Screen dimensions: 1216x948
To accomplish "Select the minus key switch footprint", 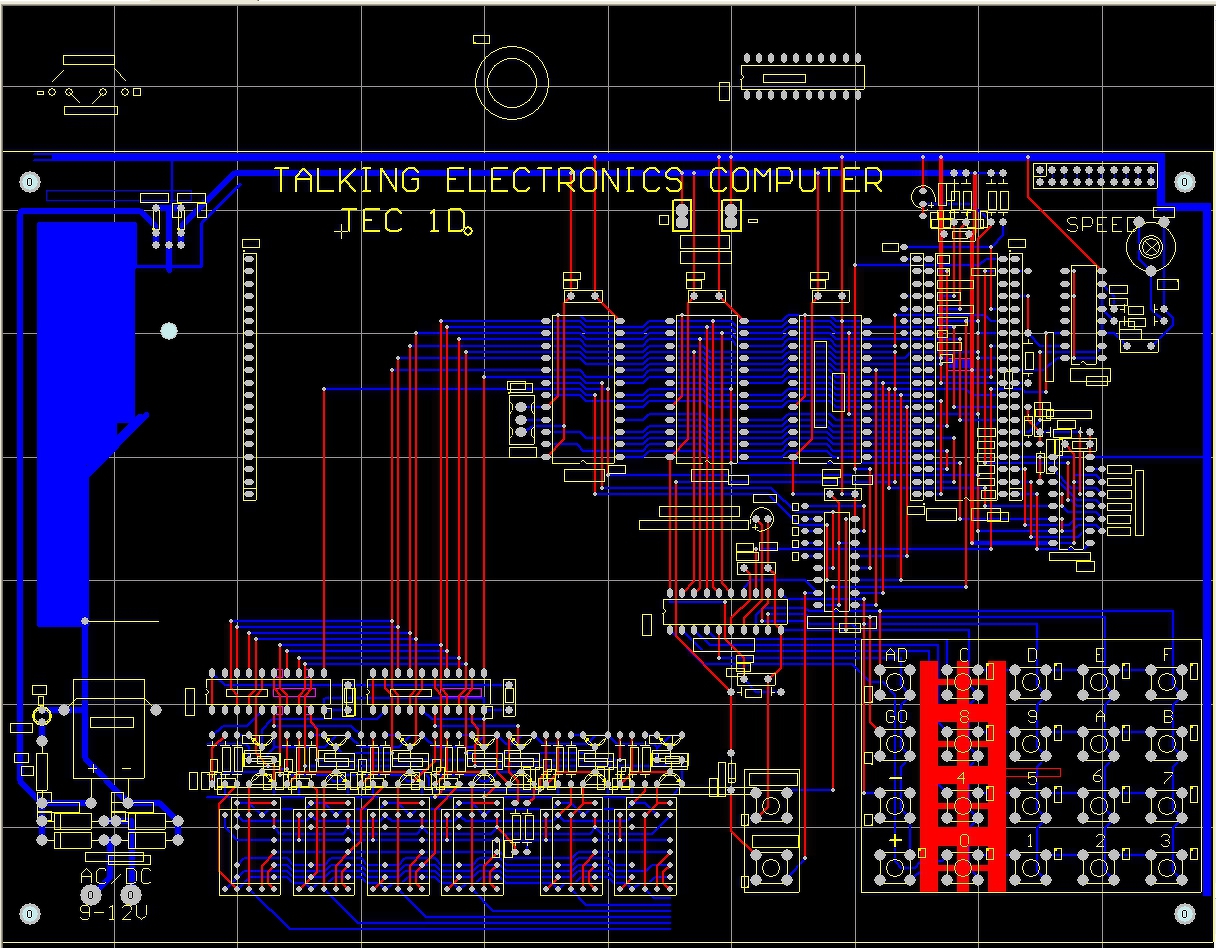I will (x=895, y=805).
